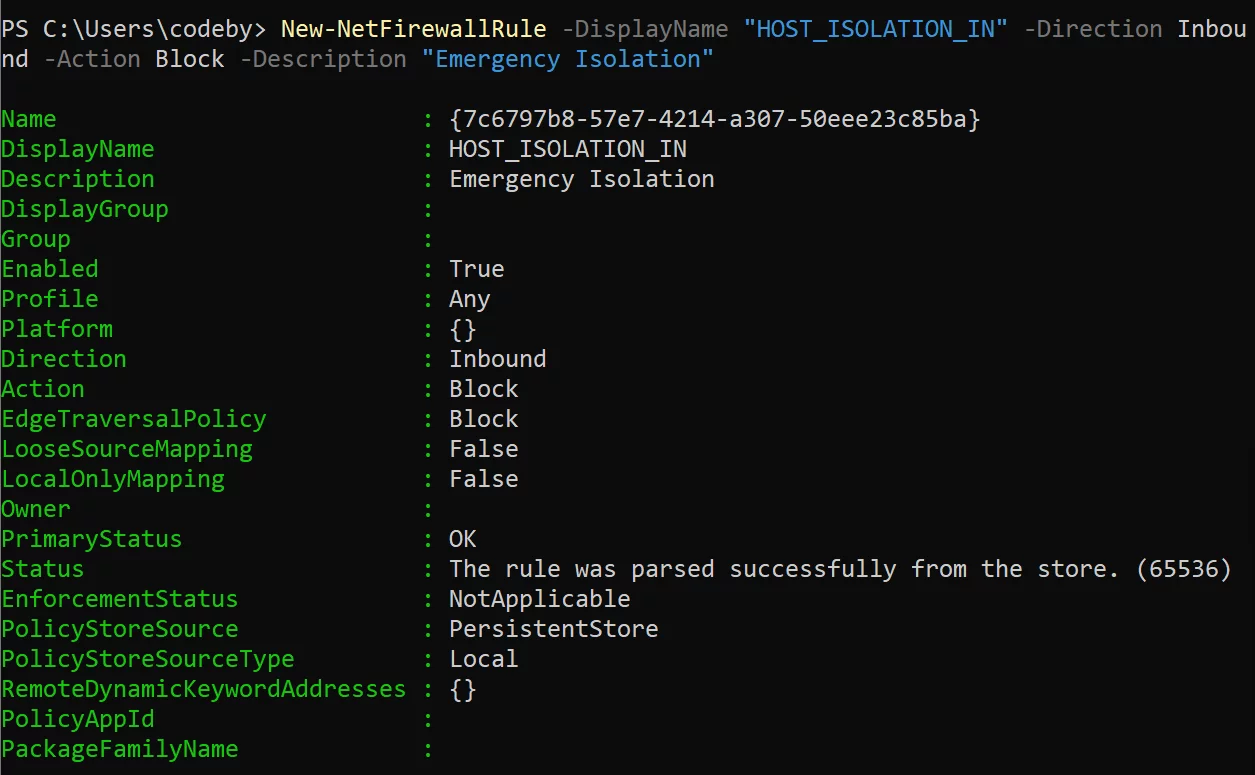Click the PolicyStoreSourceType value Local
Screen dimensions: 1255x775
(484, 659)
